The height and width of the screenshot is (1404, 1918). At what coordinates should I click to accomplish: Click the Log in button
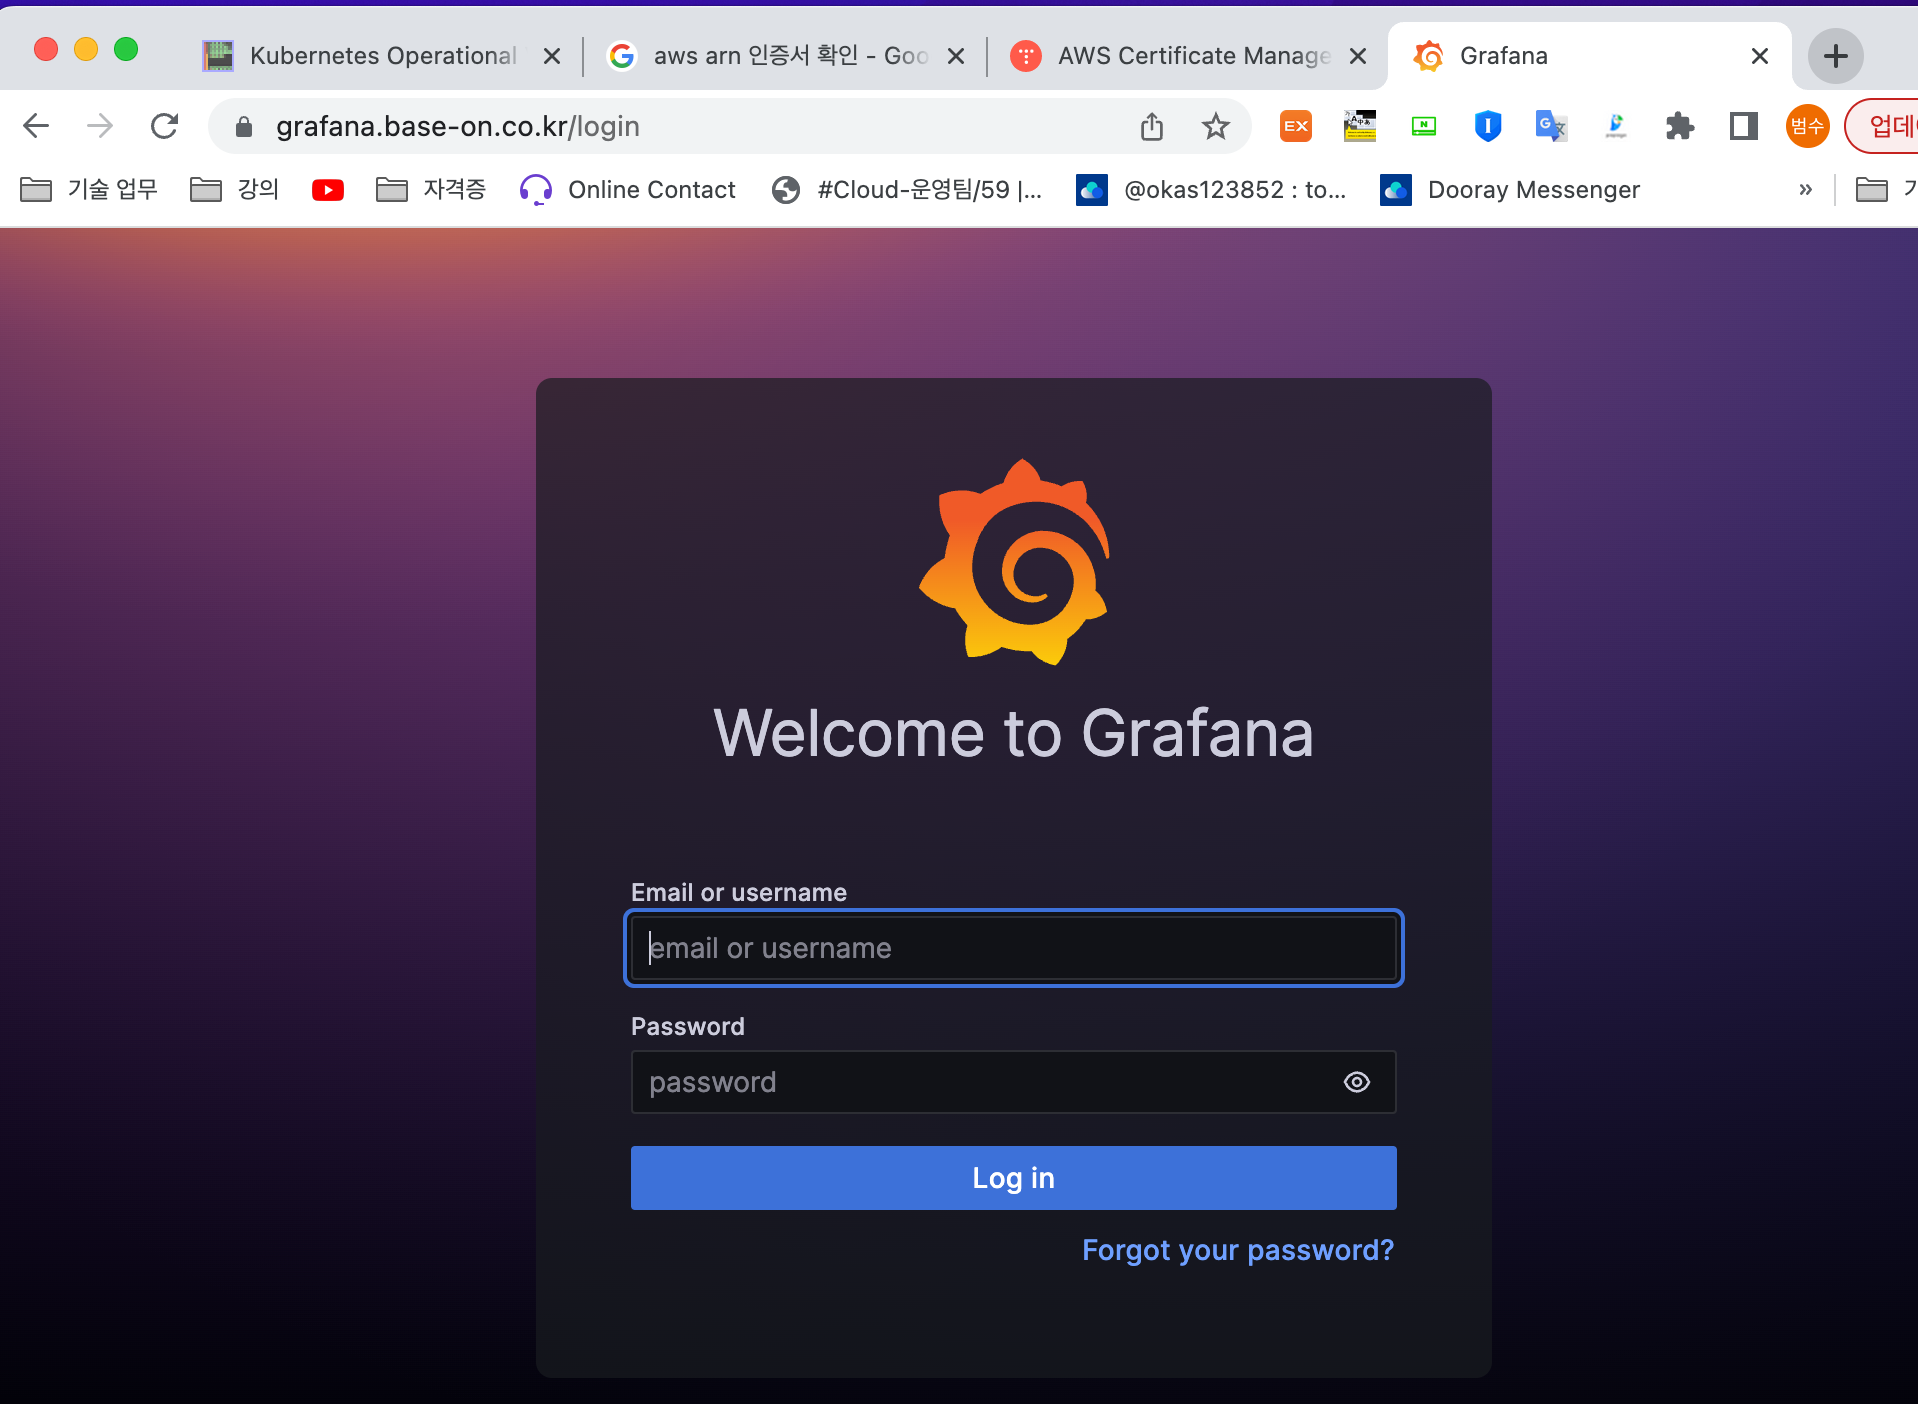click(1014, 1178)
